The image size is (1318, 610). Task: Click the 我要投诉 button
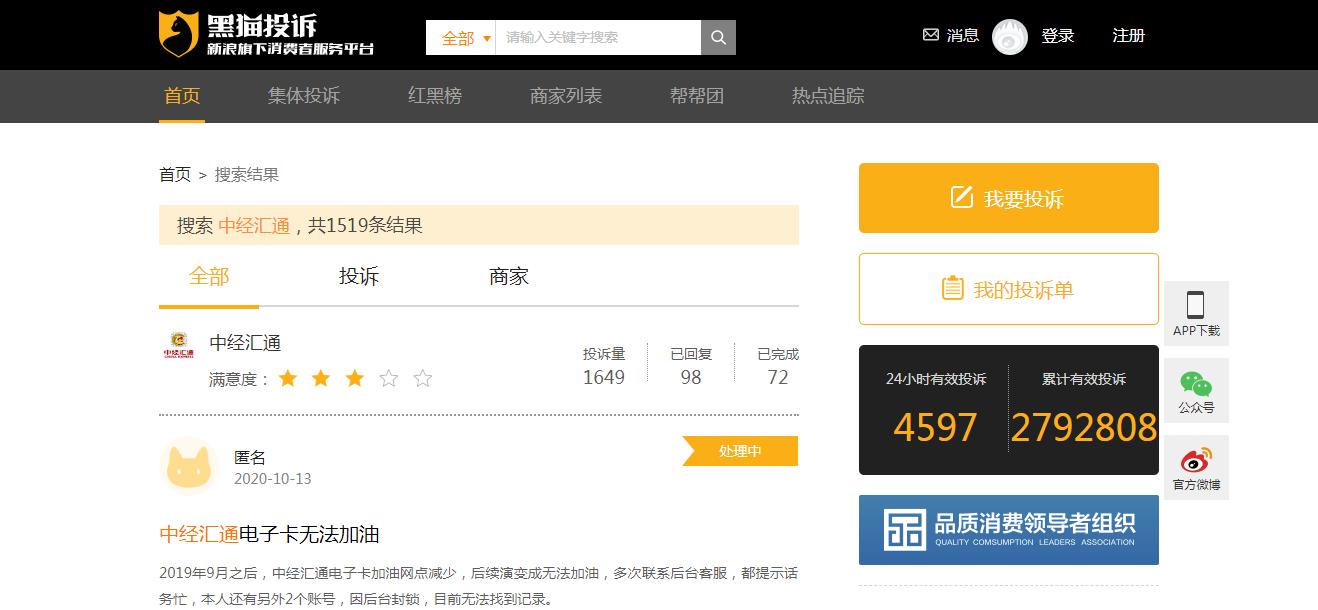1008,197
